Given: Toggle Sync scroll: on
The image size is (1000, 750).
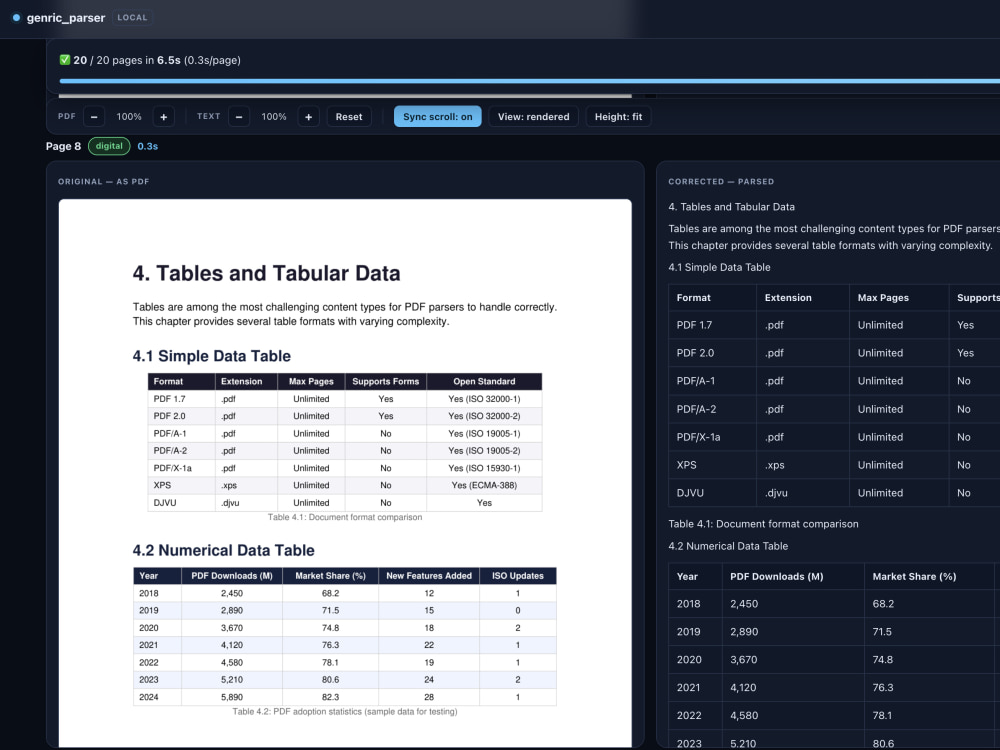Looking at the screenshot, I should click(x=438, y=117).
